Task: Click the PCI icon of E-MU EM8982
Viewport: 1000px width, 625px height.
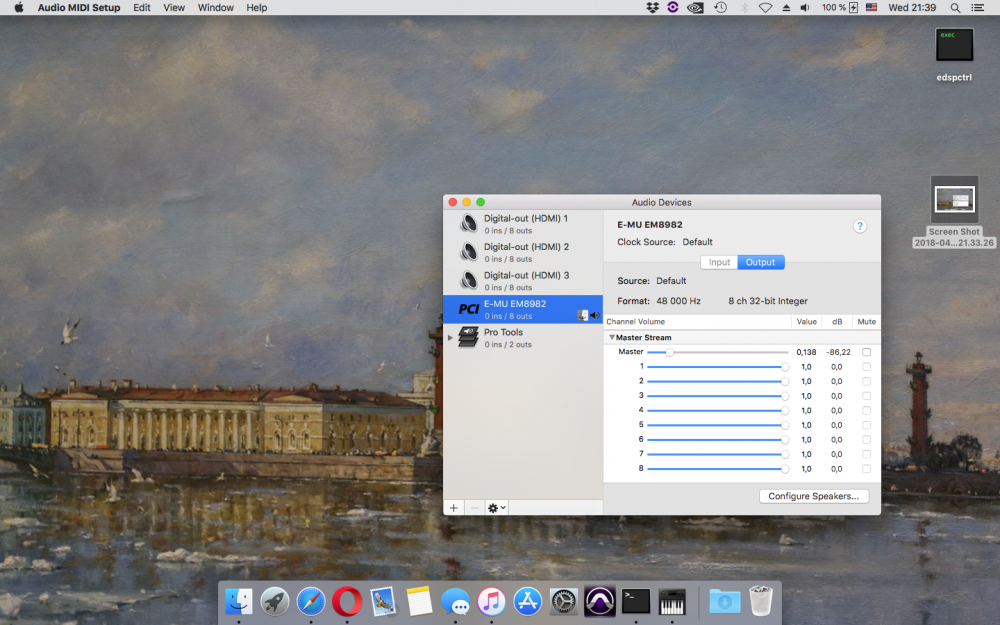Action: tap(469, 309)
